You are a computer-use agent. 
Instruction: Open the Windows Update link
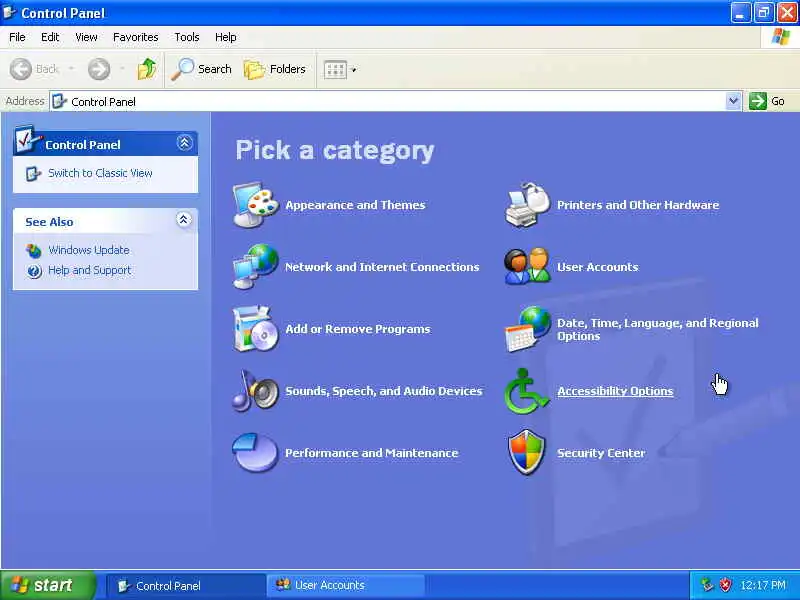89,250
